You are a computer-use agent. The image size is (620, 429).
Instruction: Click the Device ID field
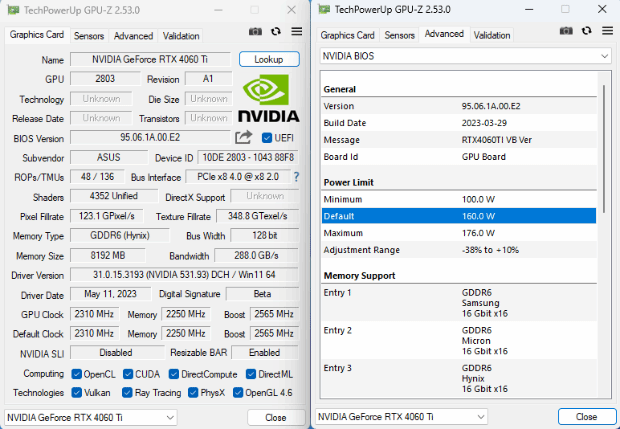(248, 158)
